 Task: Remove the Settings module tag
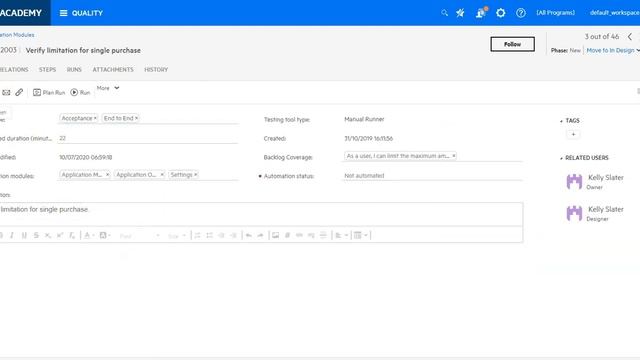tap(196, 175)
